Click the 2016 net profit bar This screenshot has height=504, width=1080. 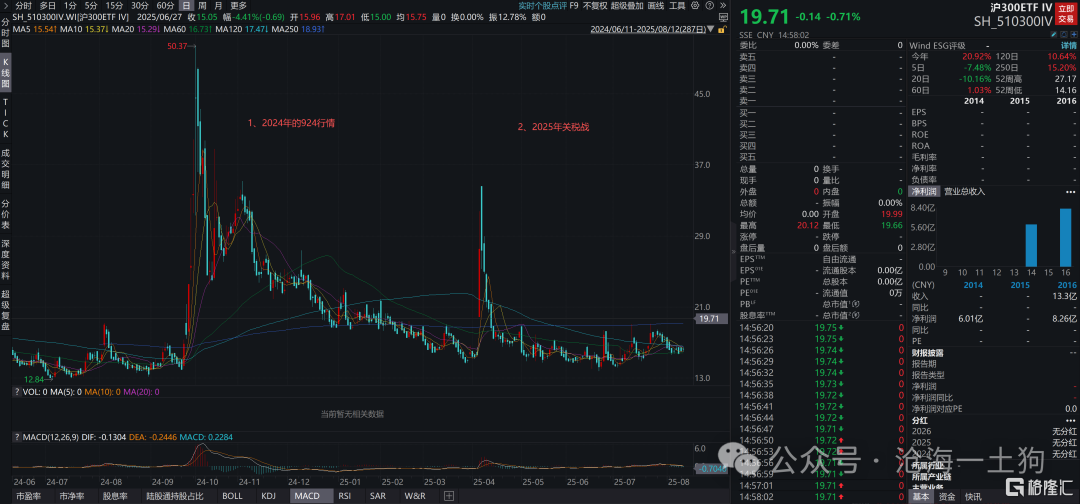tap(1065, 237)
